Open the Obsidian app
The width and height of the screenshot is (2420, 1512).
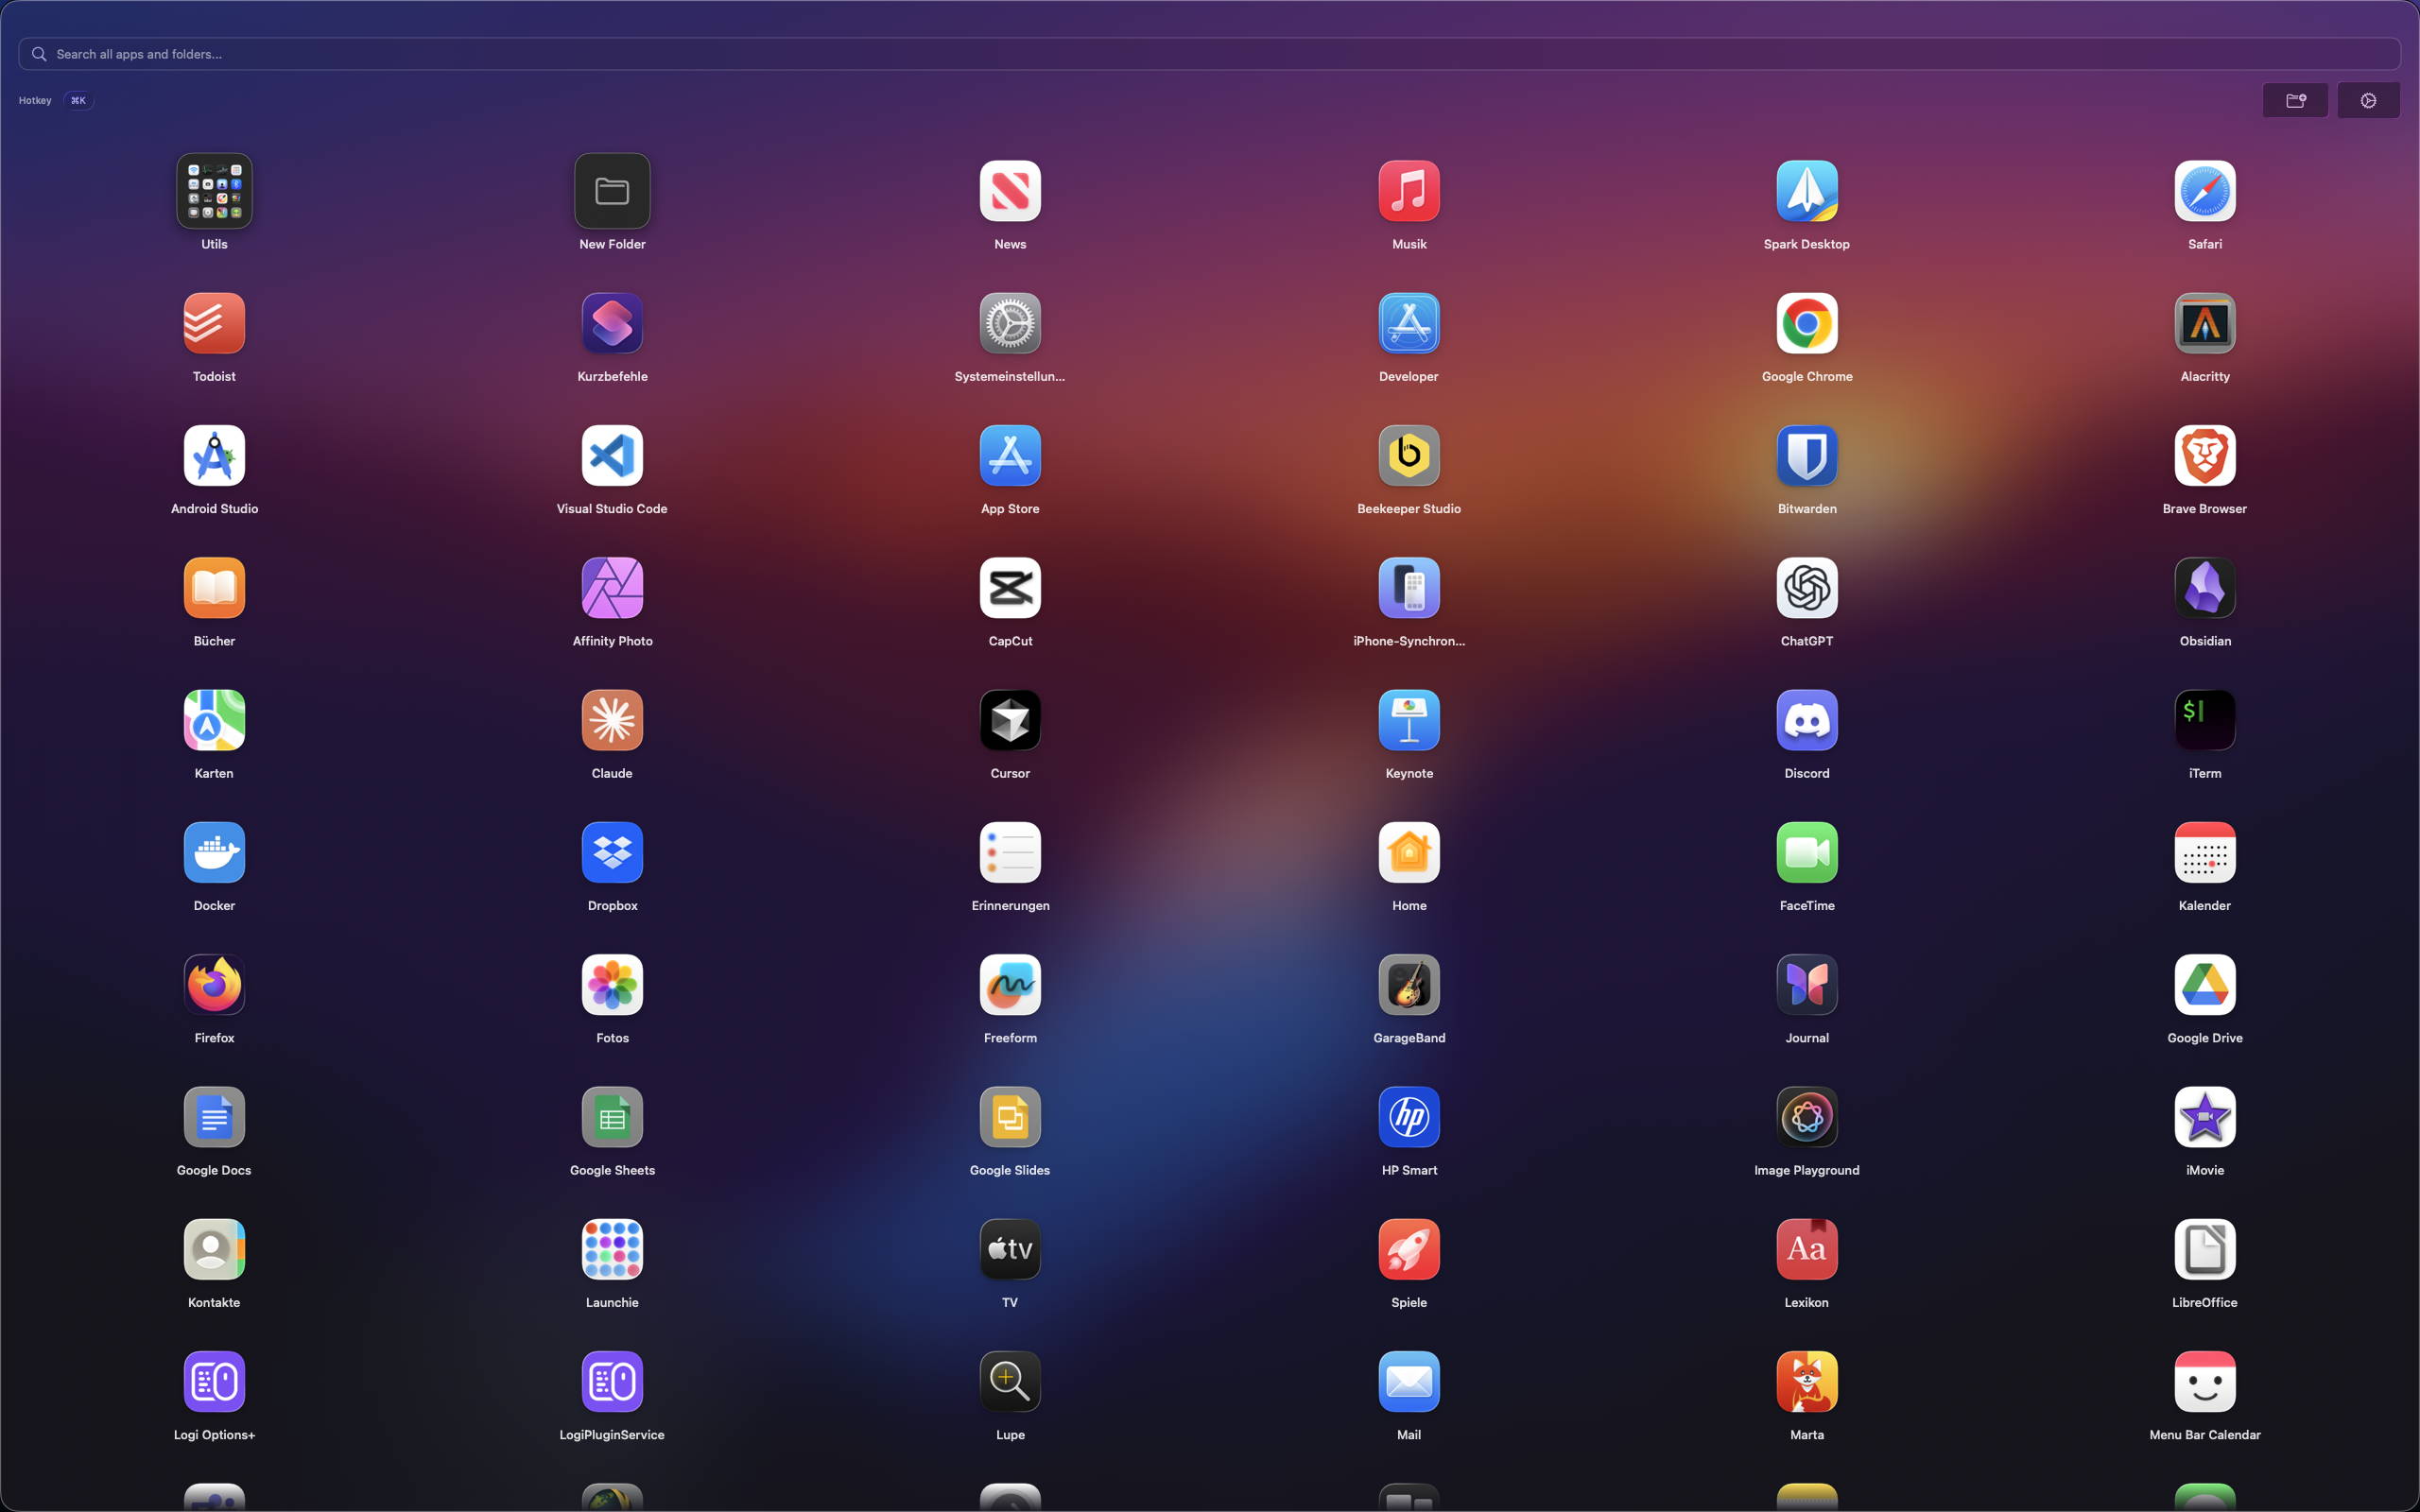point(2204,588)
